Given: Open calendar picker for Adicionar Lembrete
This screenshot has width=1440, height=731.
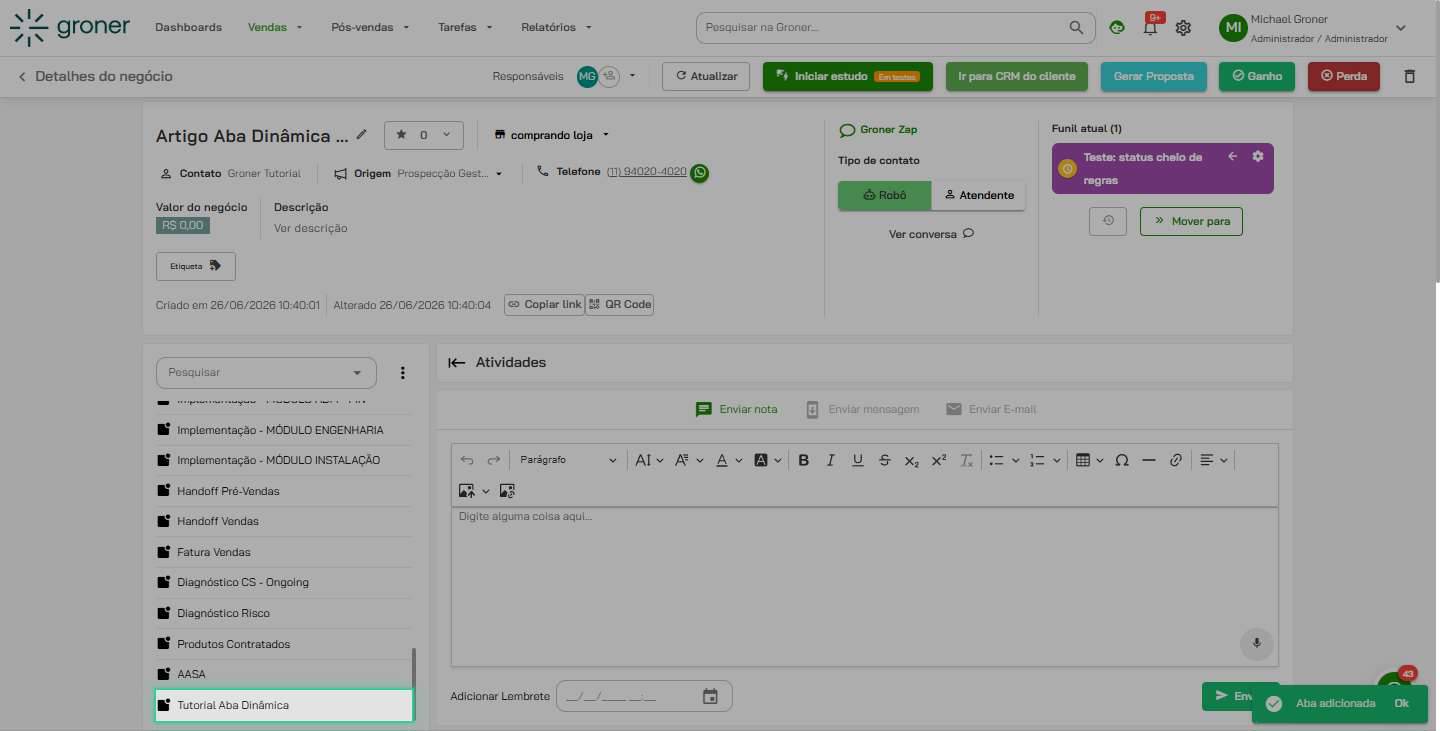Looking at the screenshot, I should pyautogui.click(x=710, y=696).
